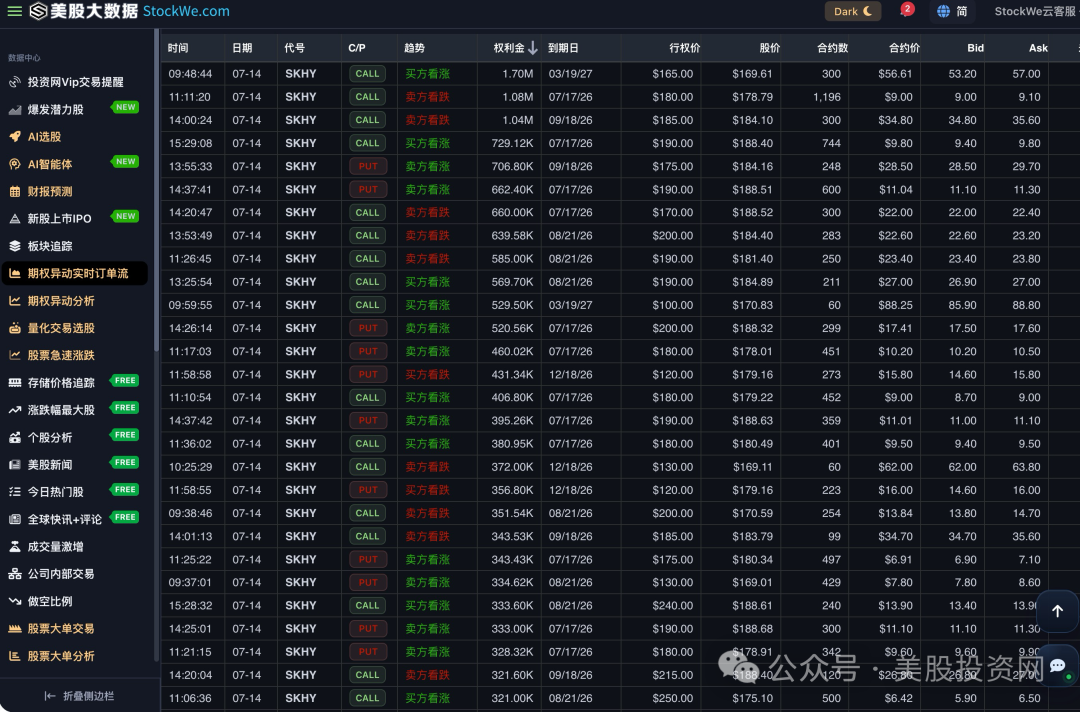Click the 板块追踪 layers icon
This screenshot has height=712, width=1080.
(x=14, y=246)
